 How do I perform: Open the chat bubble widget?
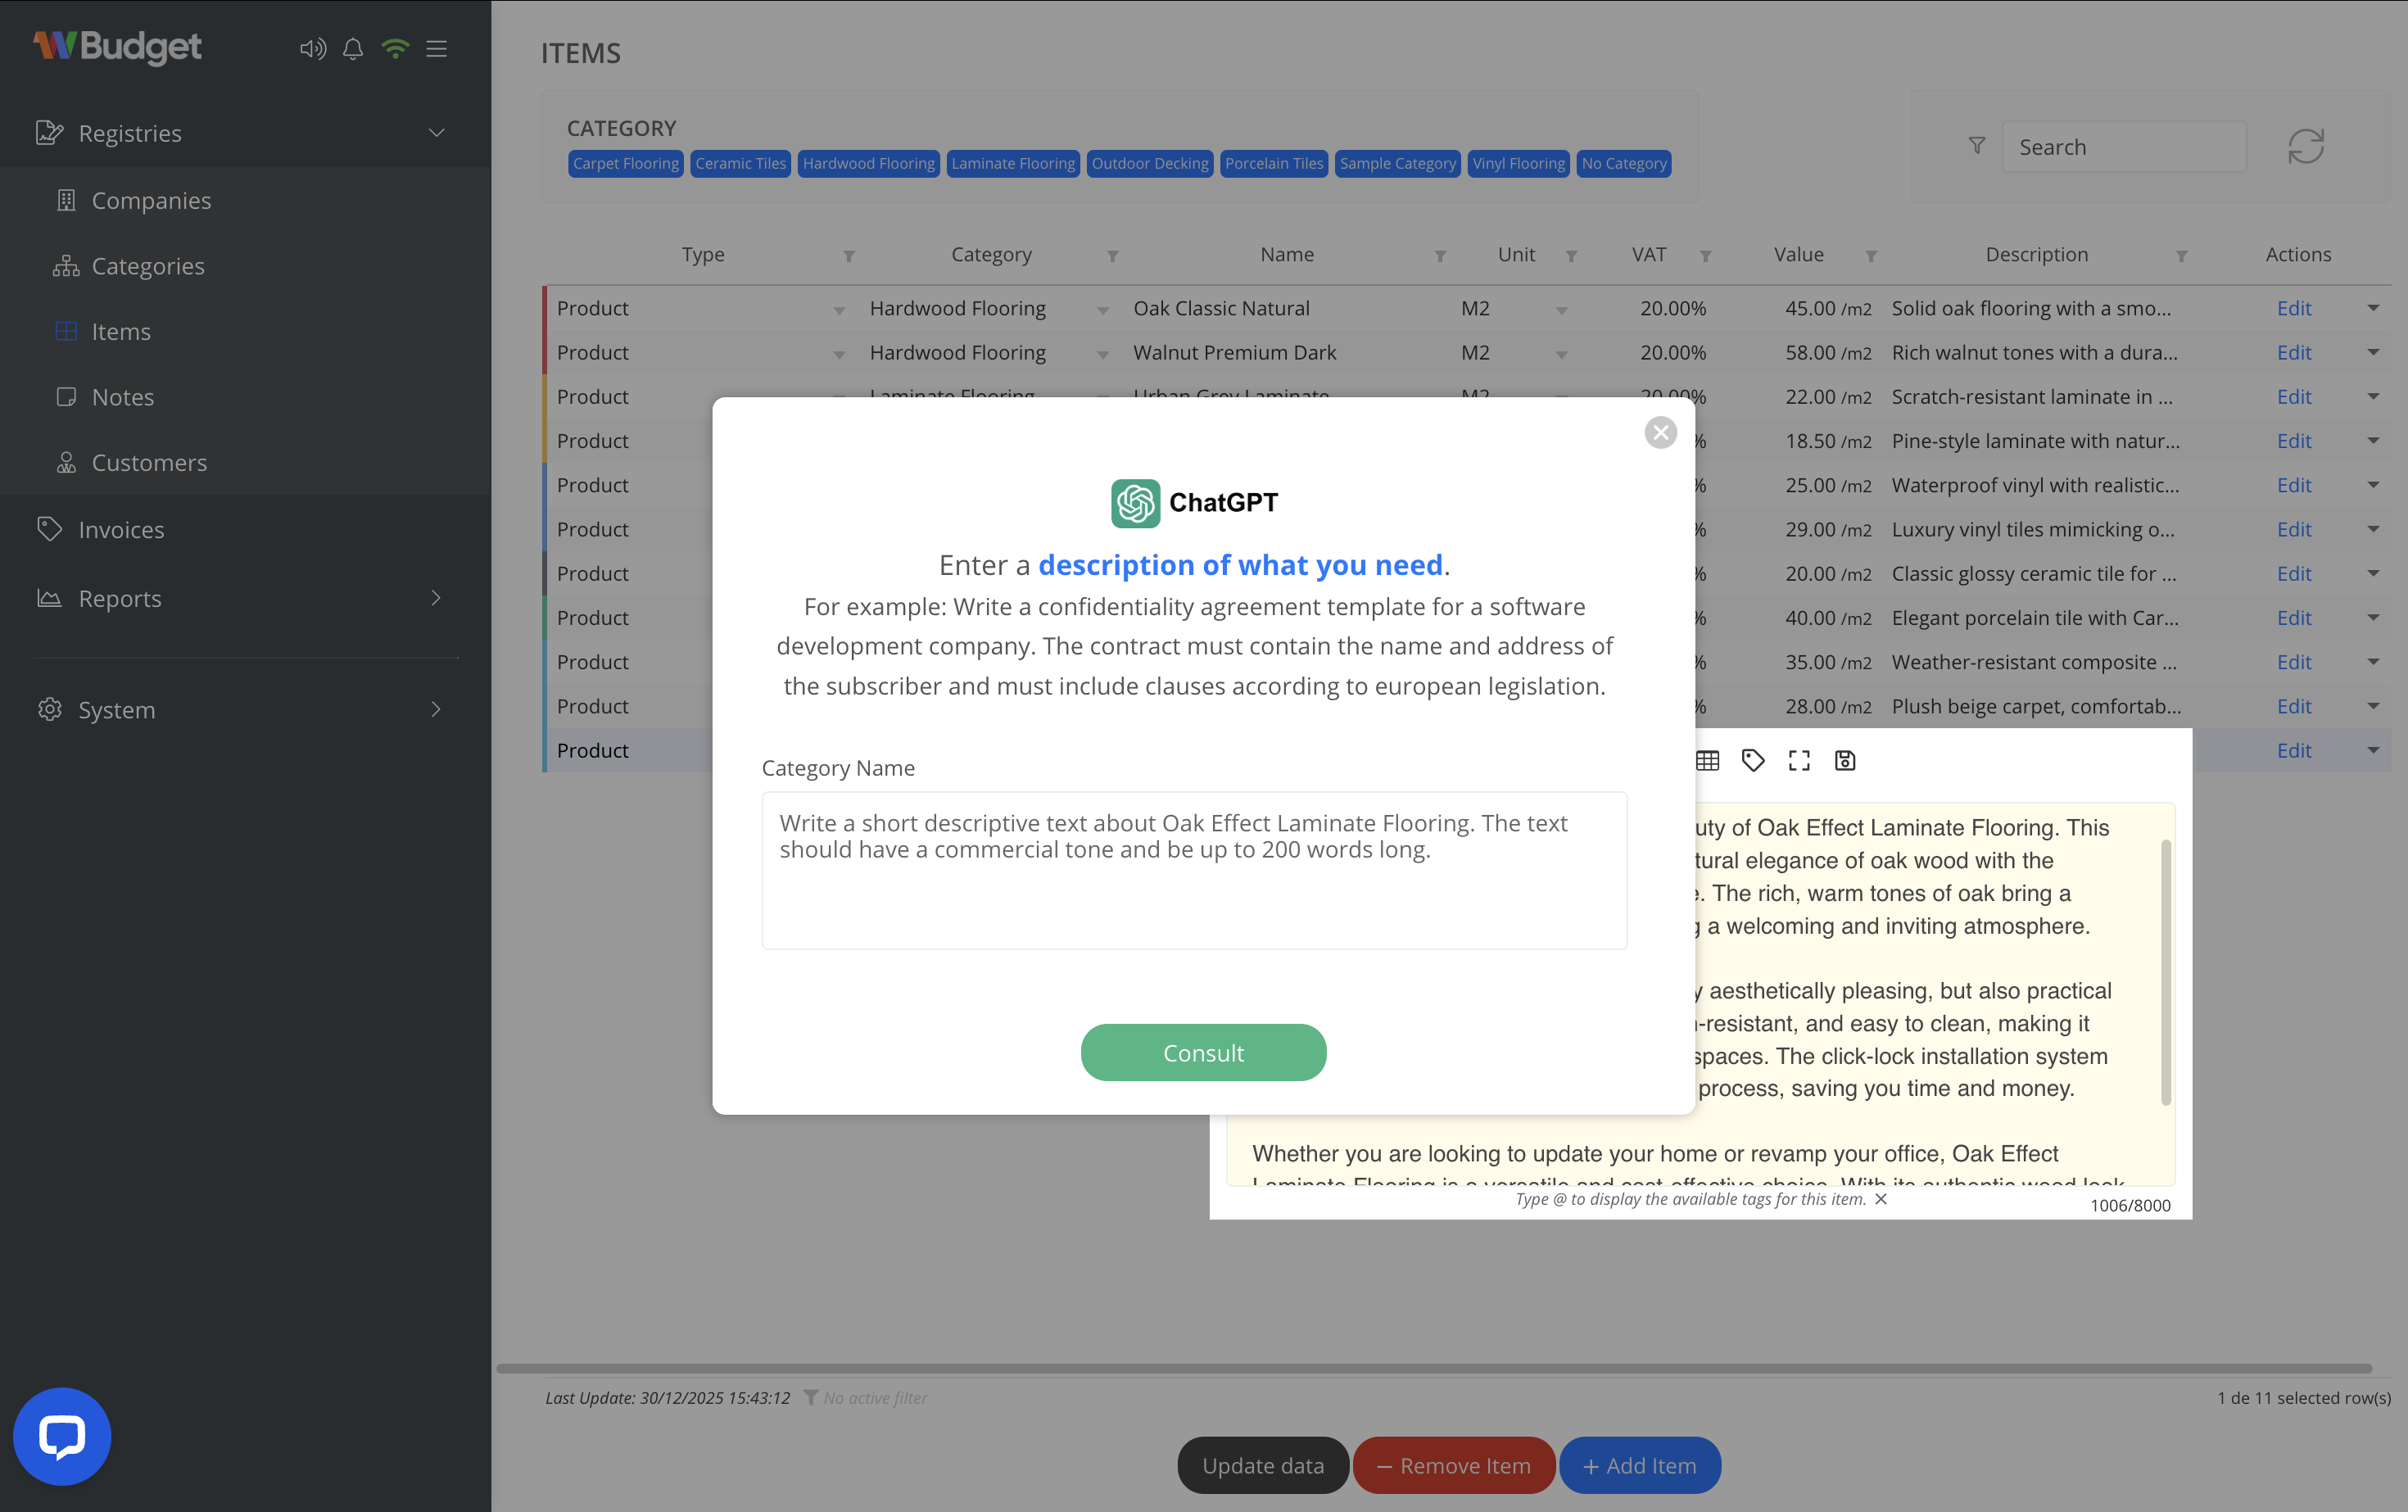point(62,1436)
